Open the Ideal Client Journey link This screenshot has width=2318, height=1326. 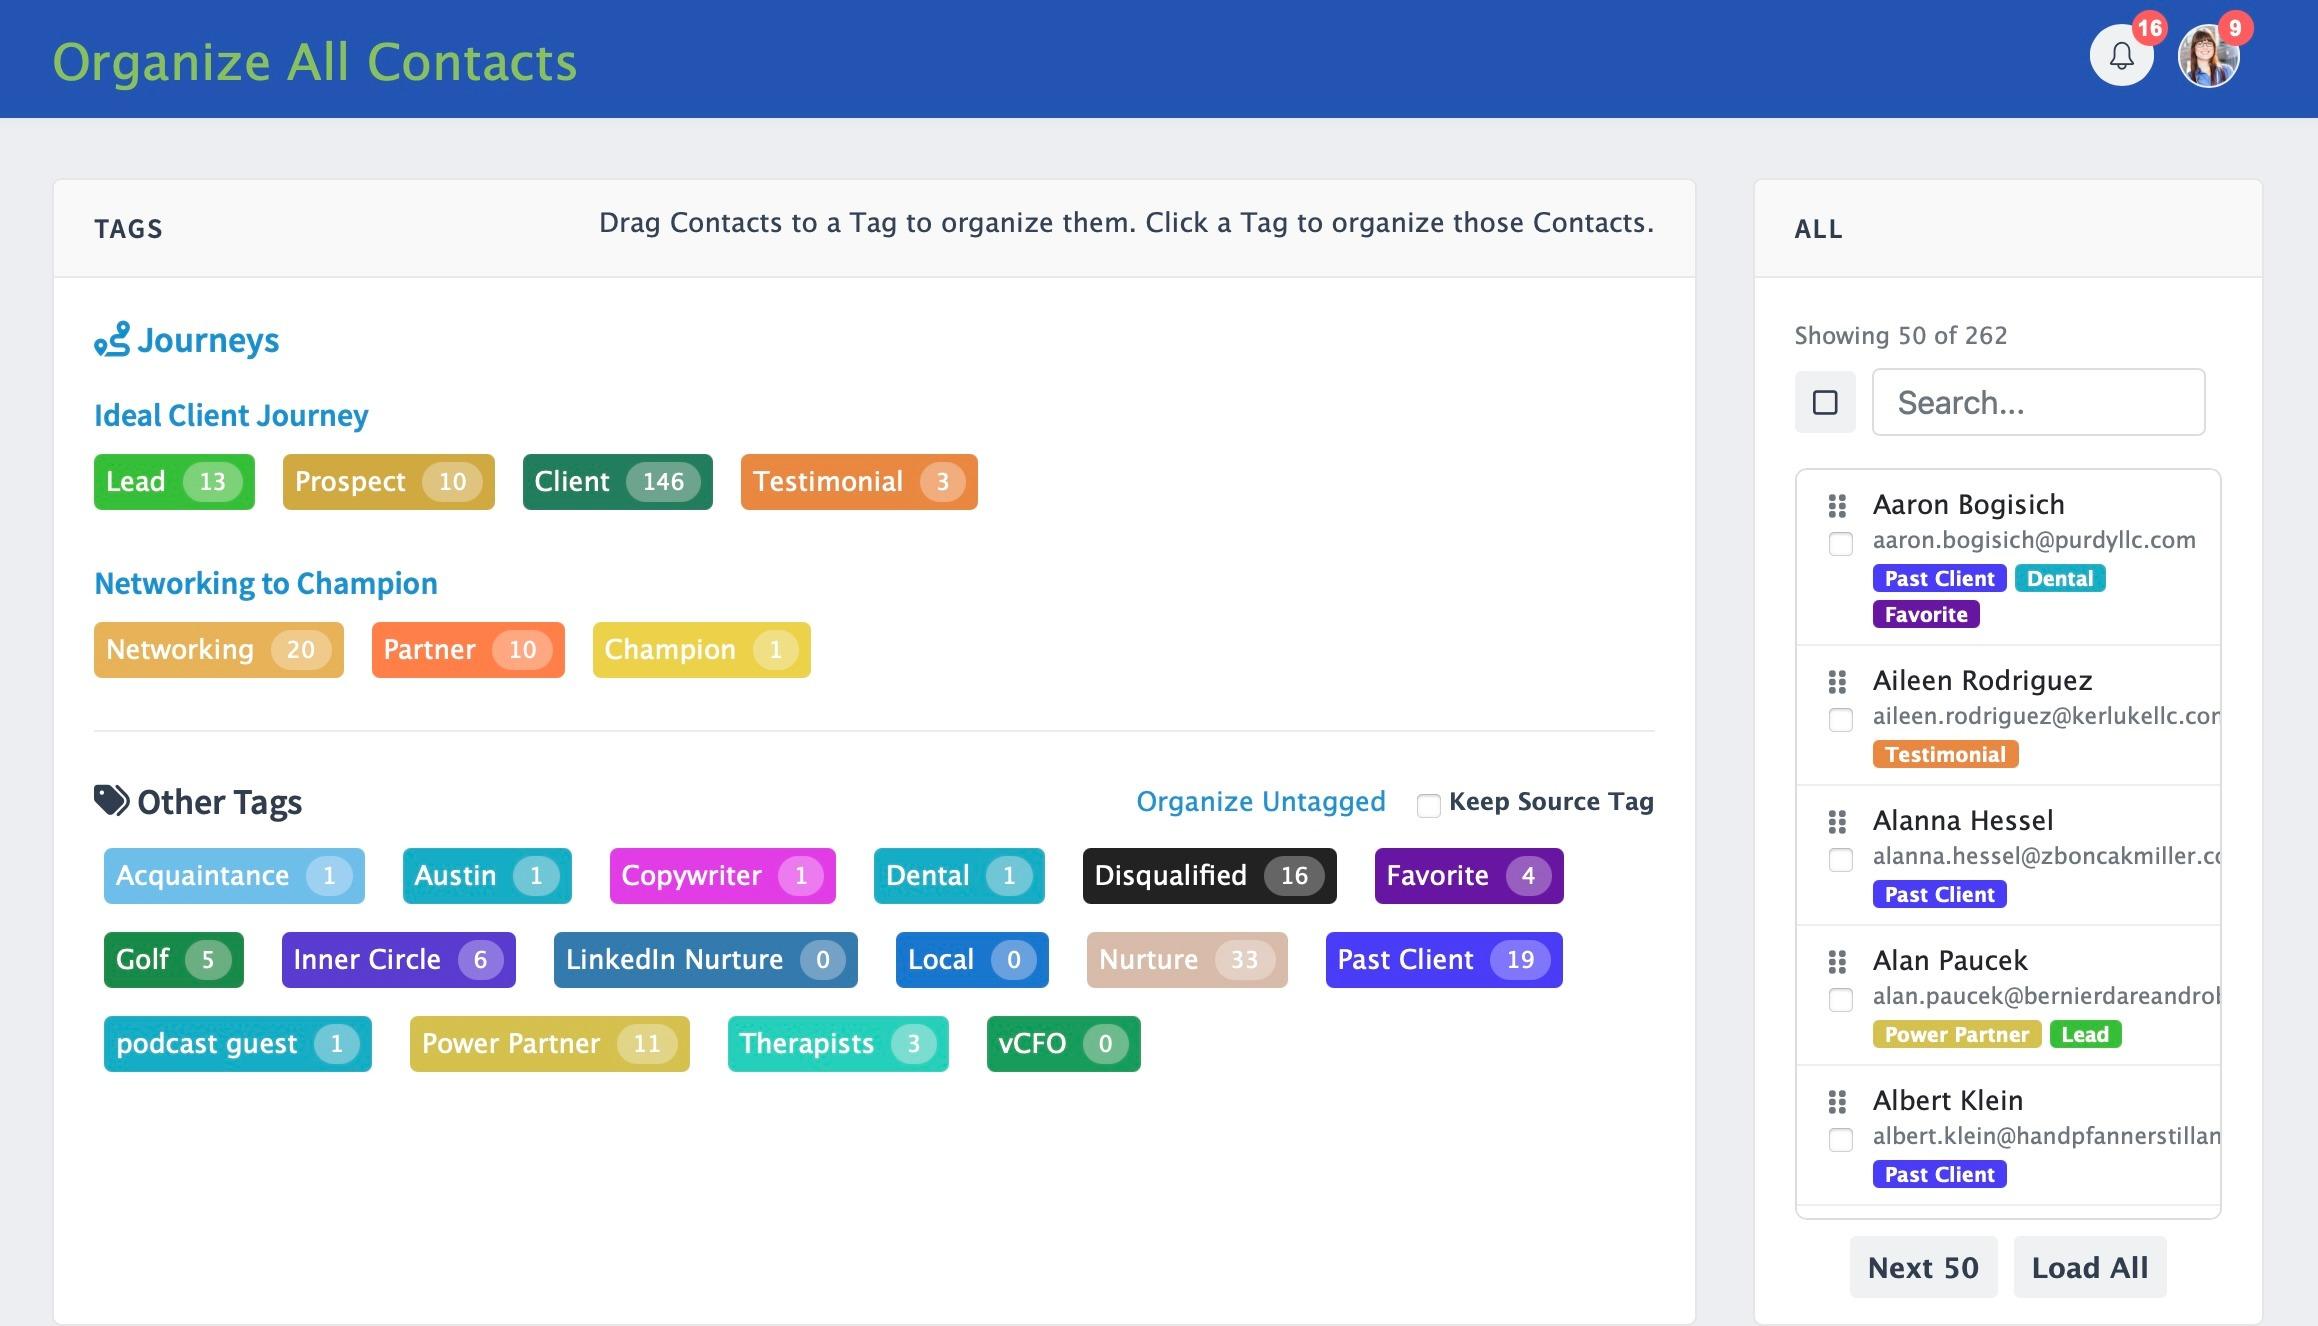pos(231,415)
